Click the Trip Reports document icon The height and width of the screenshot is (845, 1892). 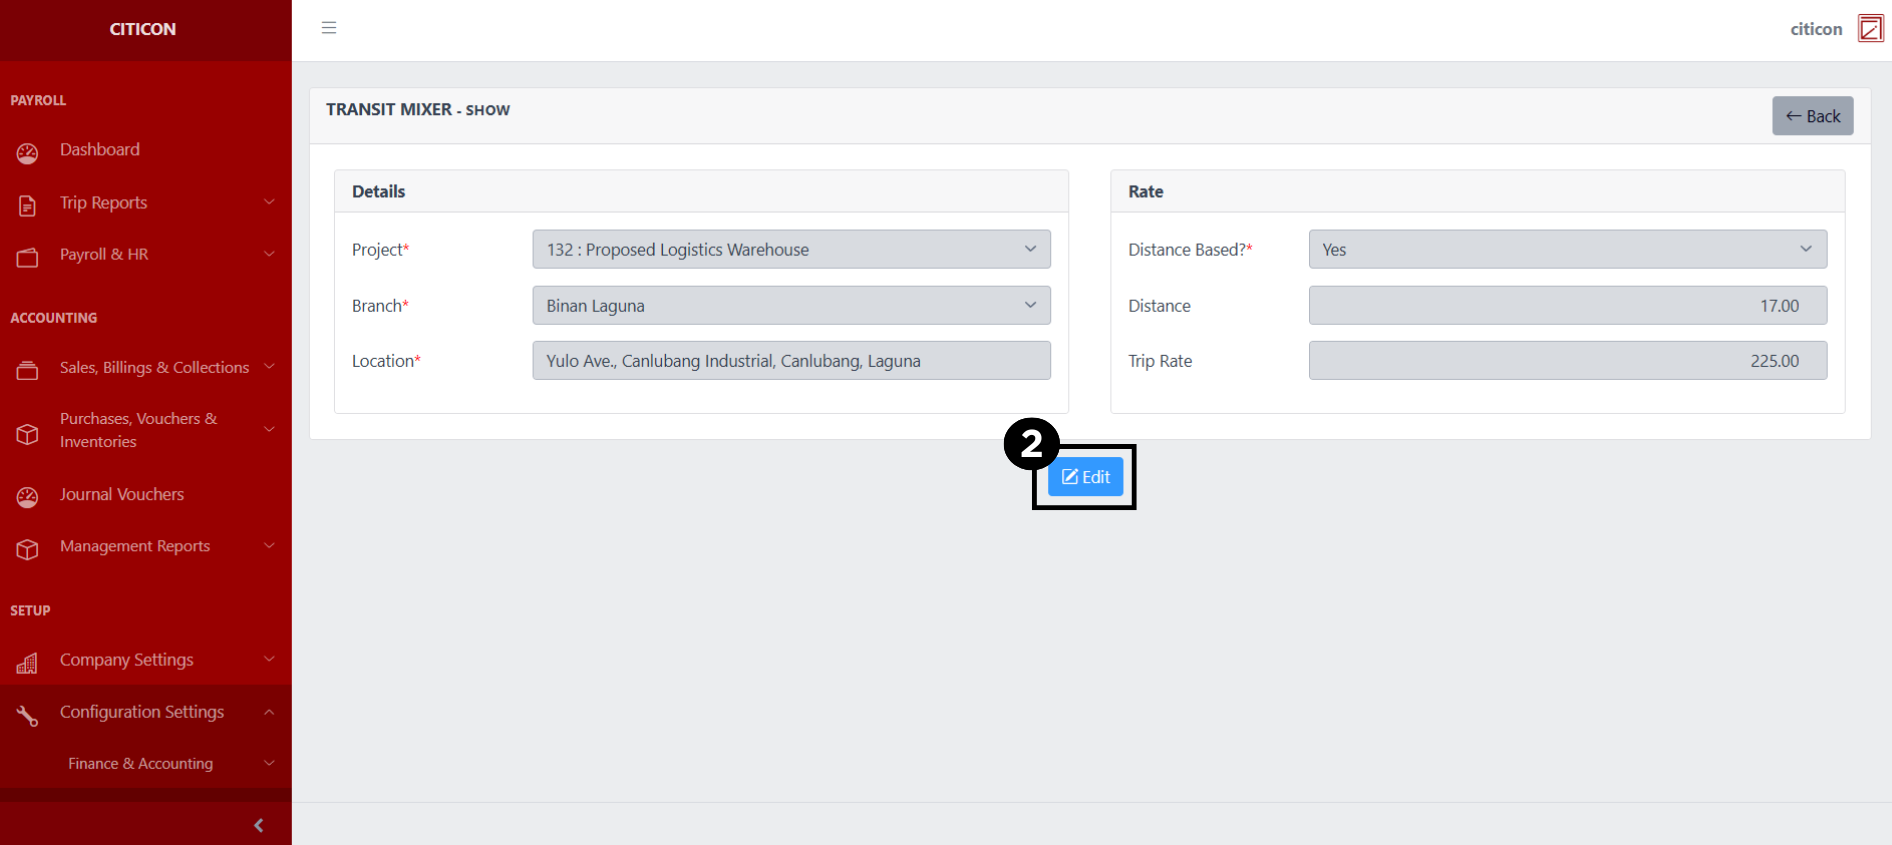pos(27,205)
